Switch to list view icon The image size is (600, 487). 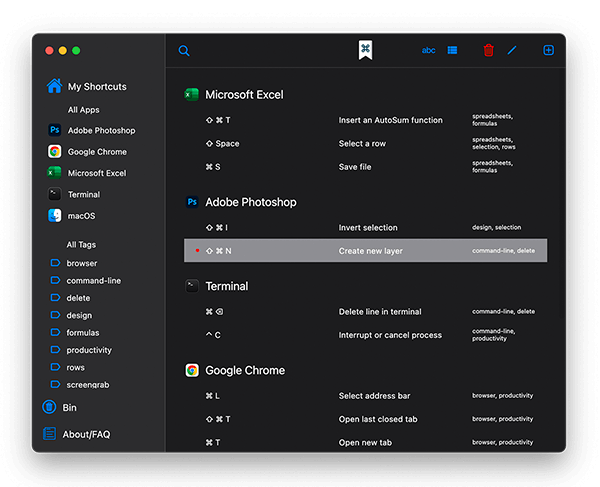(x=452, y=50)
